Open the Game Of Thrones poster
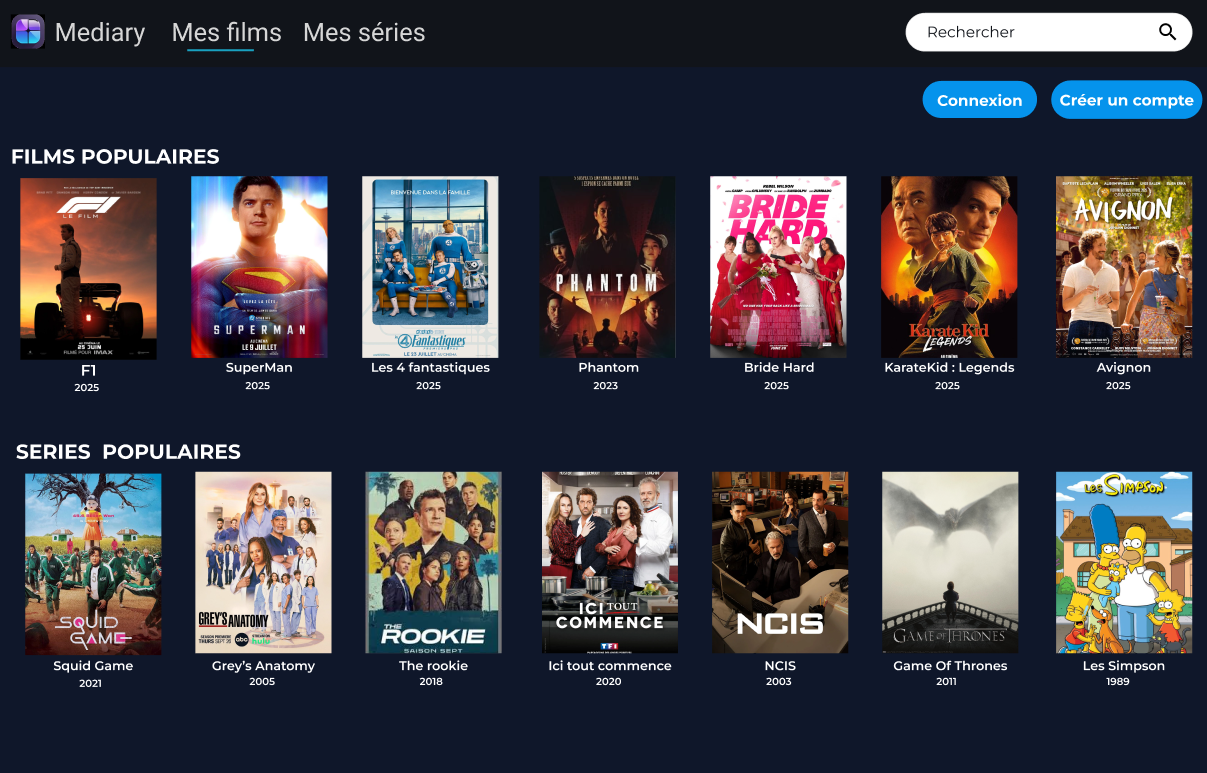This screenshot has height=773, width=1207. pyautogui.click(x=950, y=563)
